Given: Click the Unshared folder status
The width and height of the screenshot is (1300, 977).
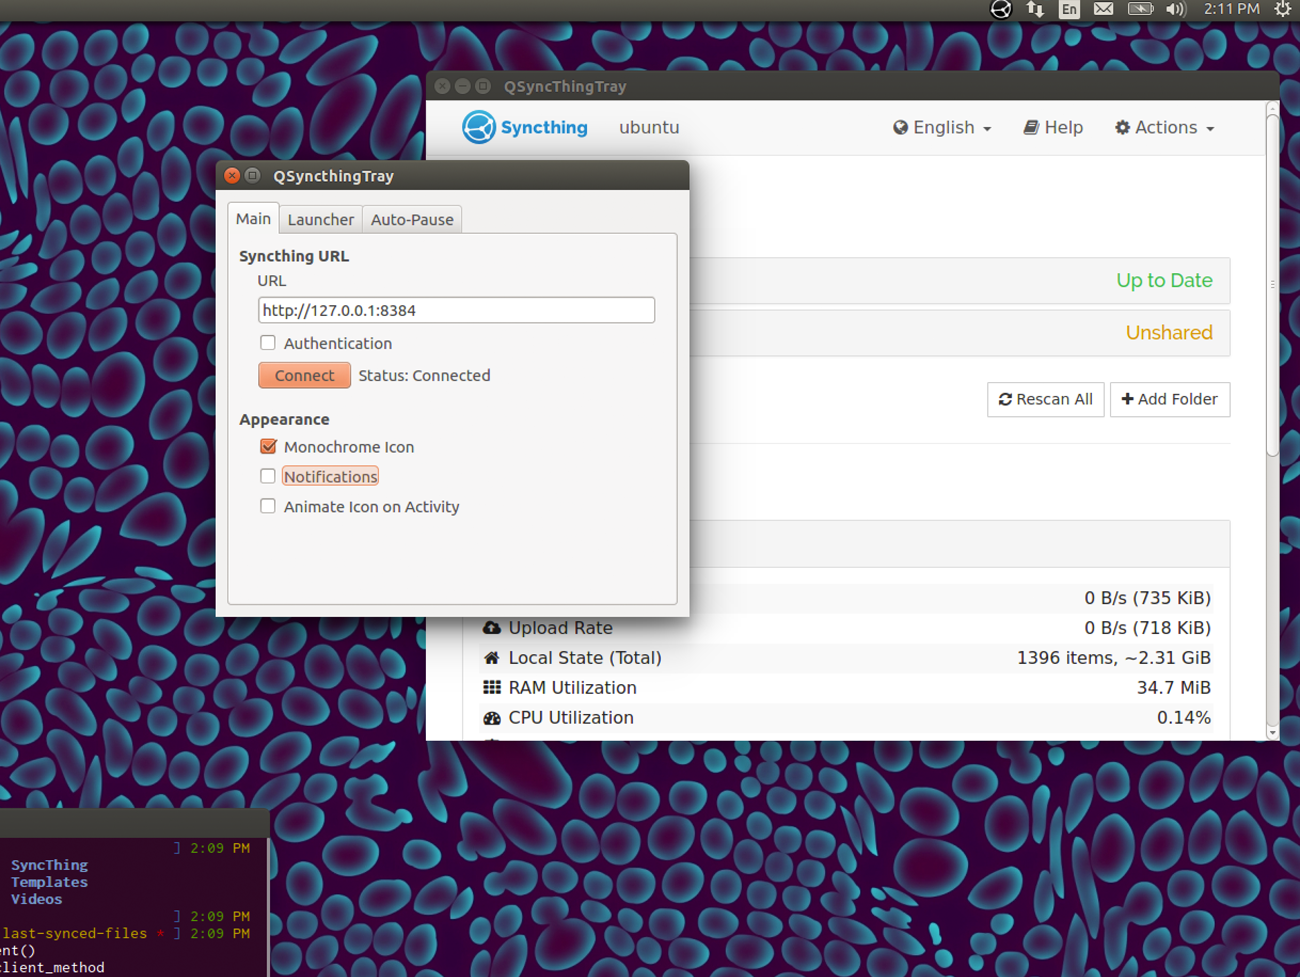Looking at the screenshot, I should 1169,333.
